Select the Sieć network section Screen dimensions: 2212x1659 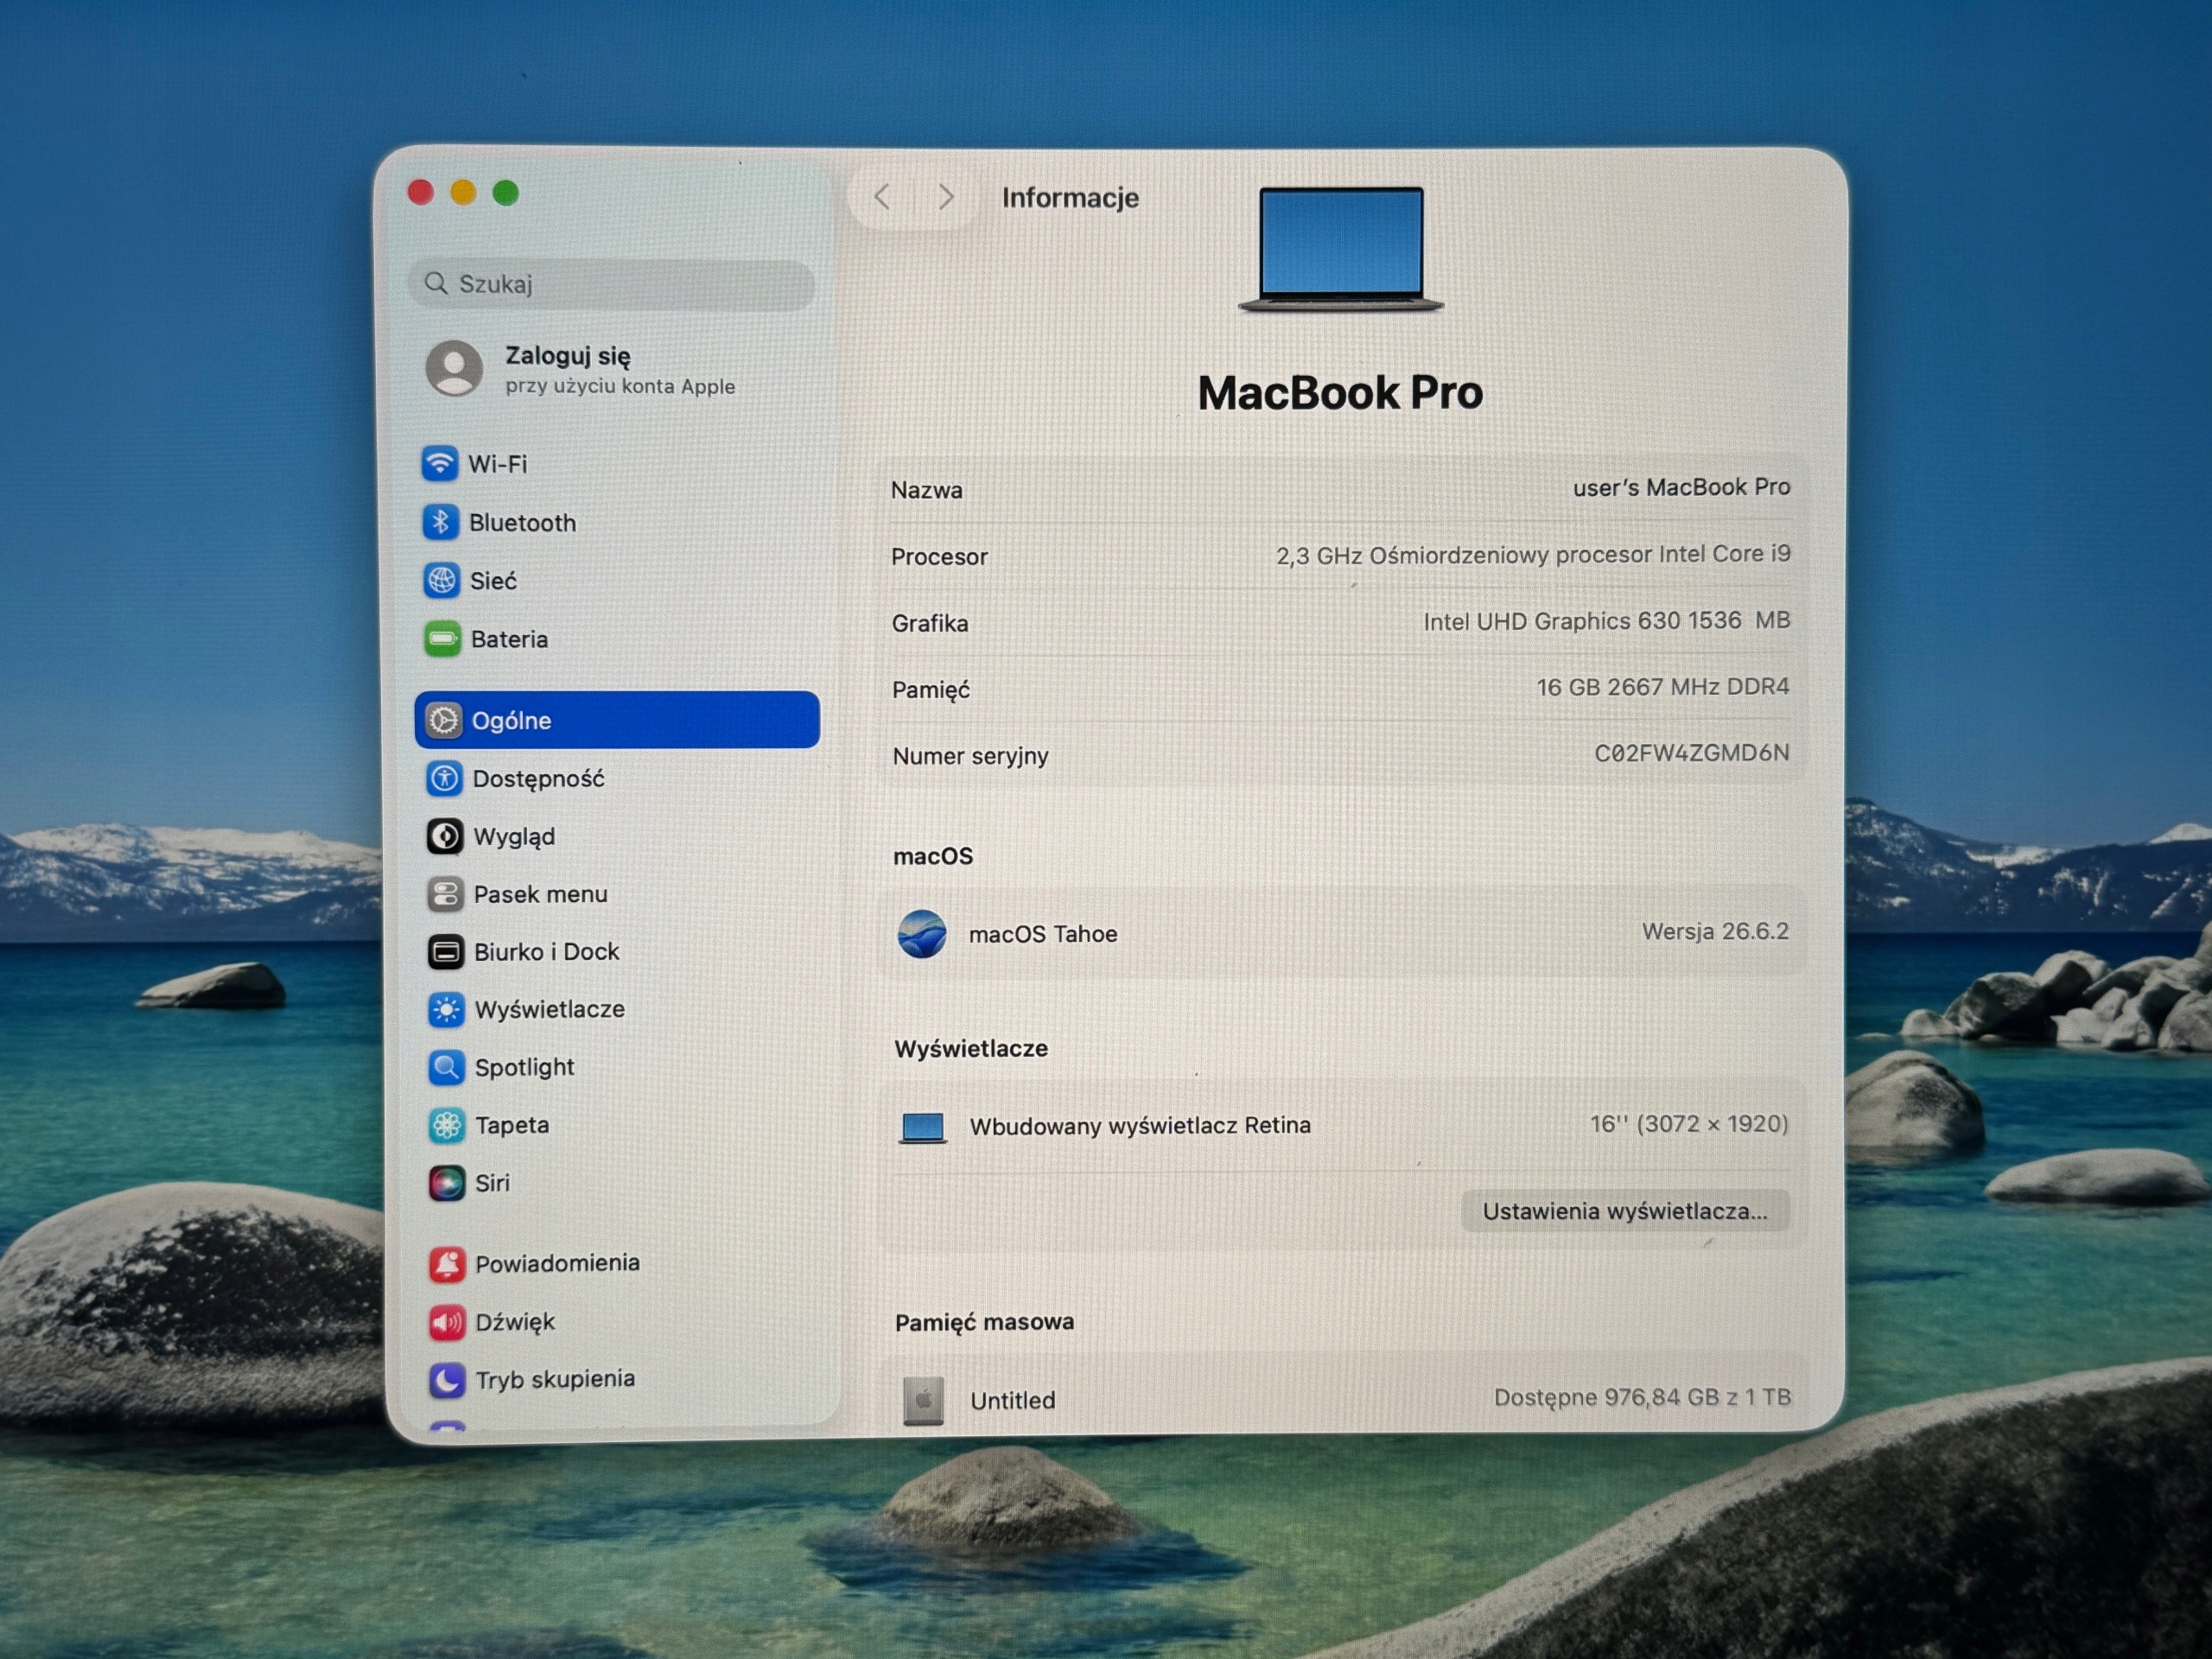(x=617, y=580)
